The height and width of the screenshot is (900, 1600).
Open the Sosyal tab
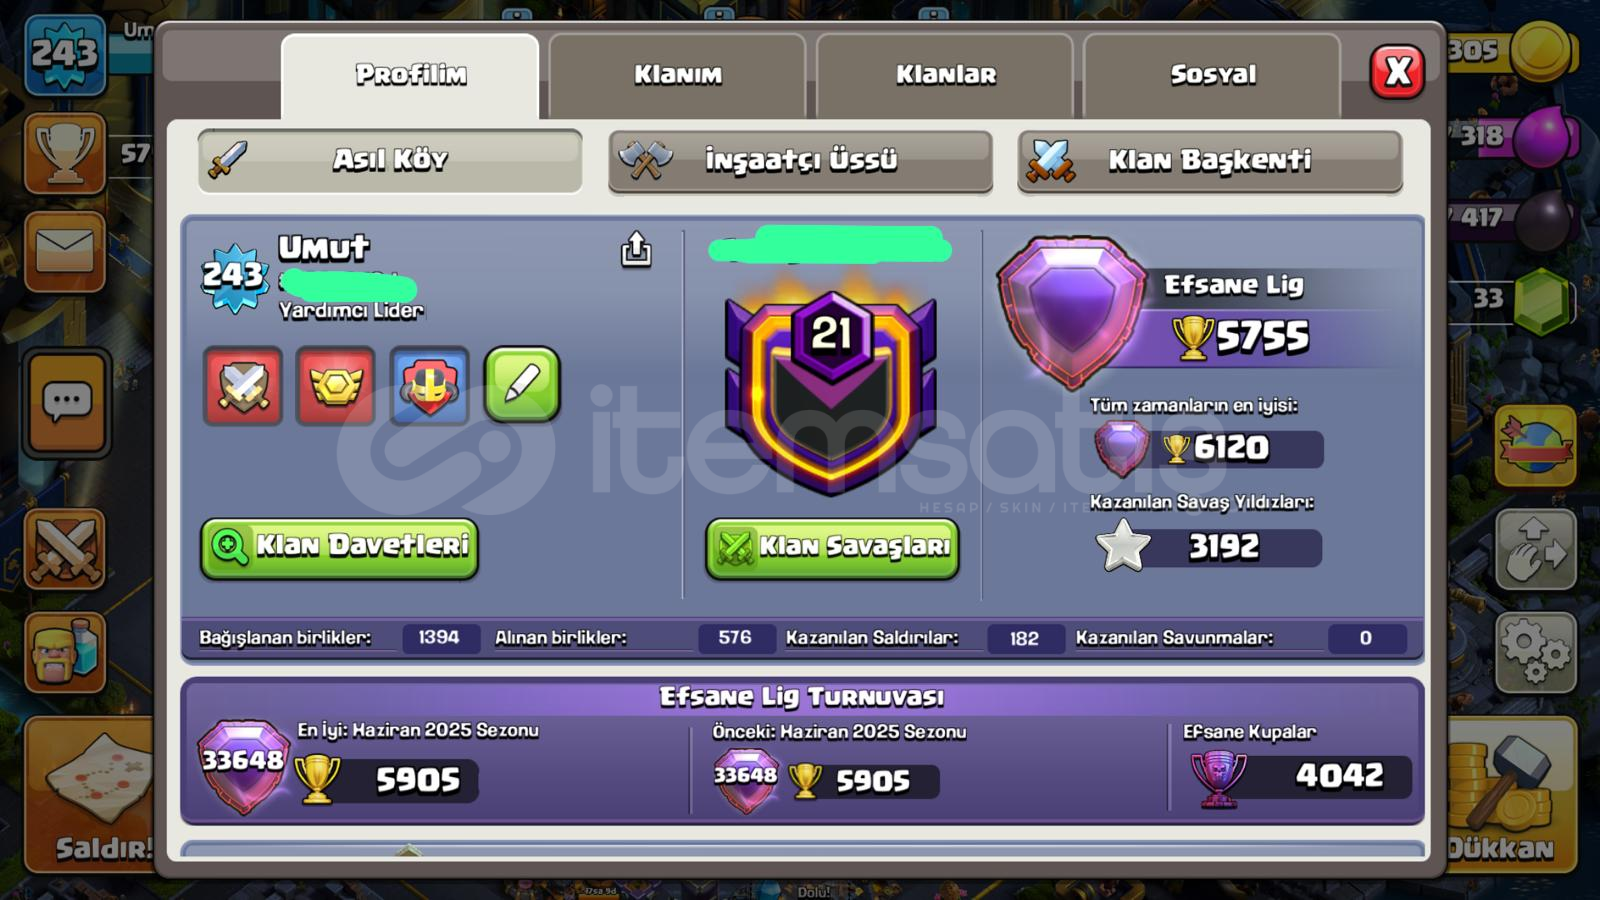[1212, 76]
